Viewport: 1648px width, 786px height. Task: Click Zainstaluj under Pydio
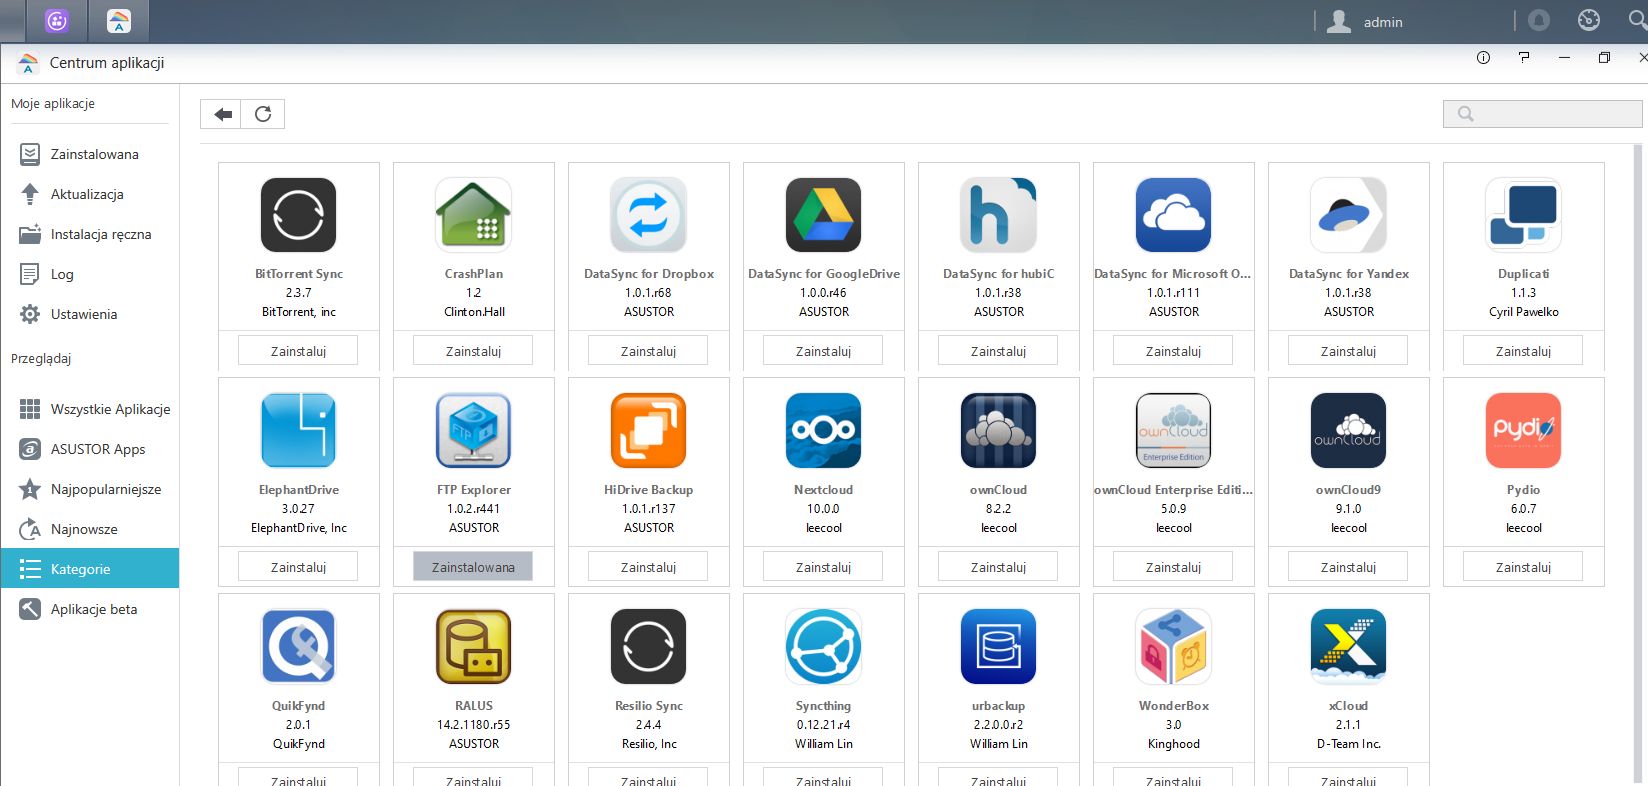(1523, 567)
